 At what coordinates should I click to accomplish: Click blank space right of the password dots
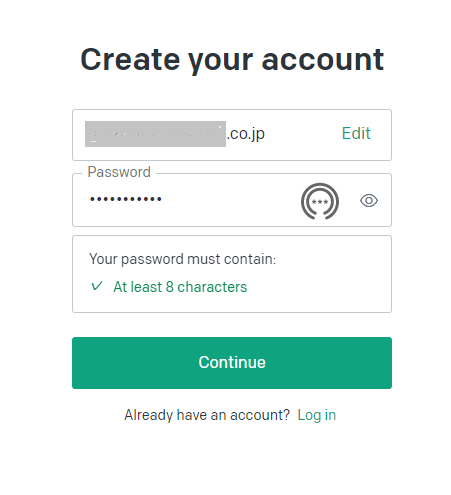[230, 200]
